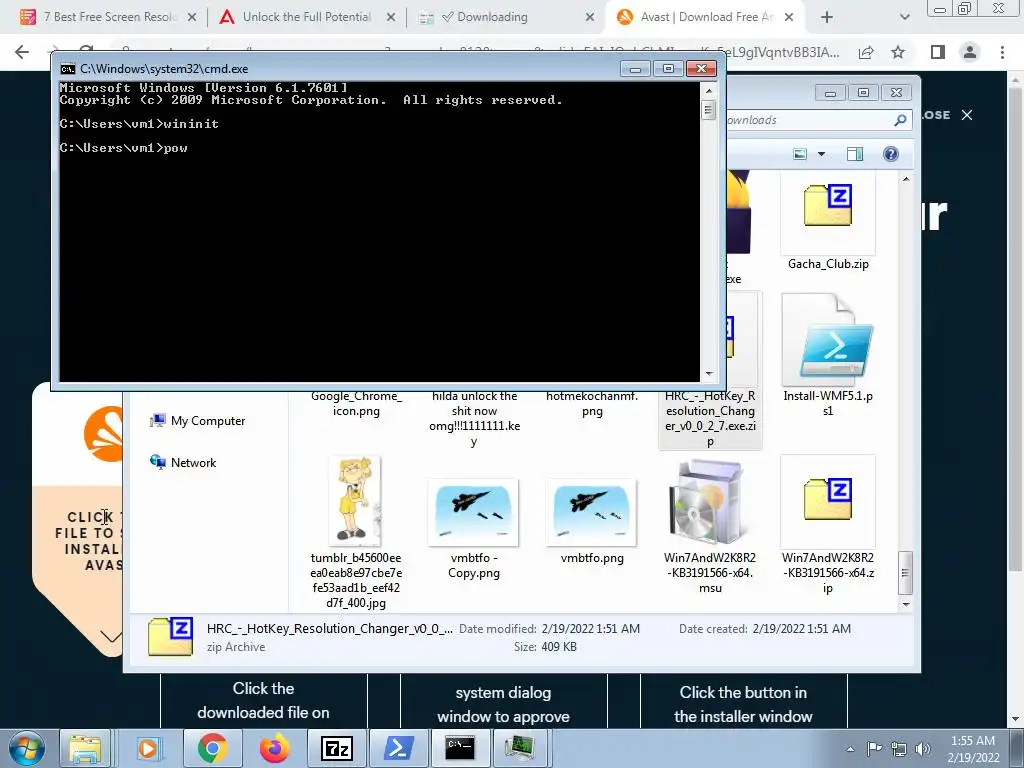1024x768 pixels.
Task: Select vmbtfo.png jet image
Action: pyautogui.click(x=591, y=512)
